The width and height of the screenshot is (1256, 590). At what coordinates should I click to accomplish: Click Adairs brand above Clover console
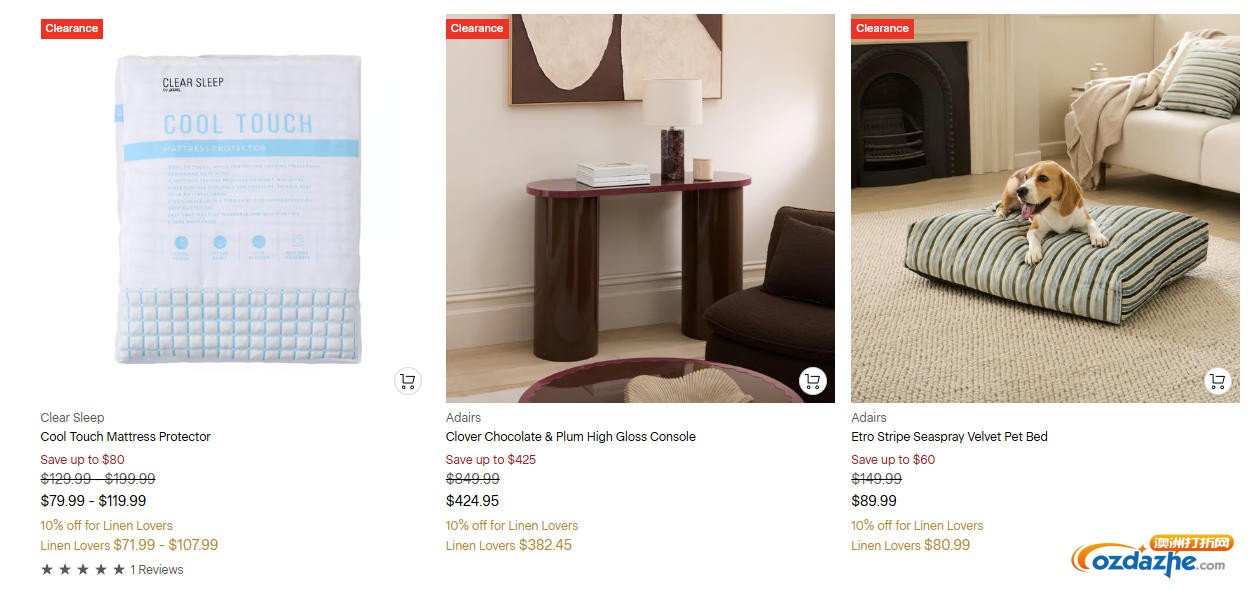click(463, 418)
